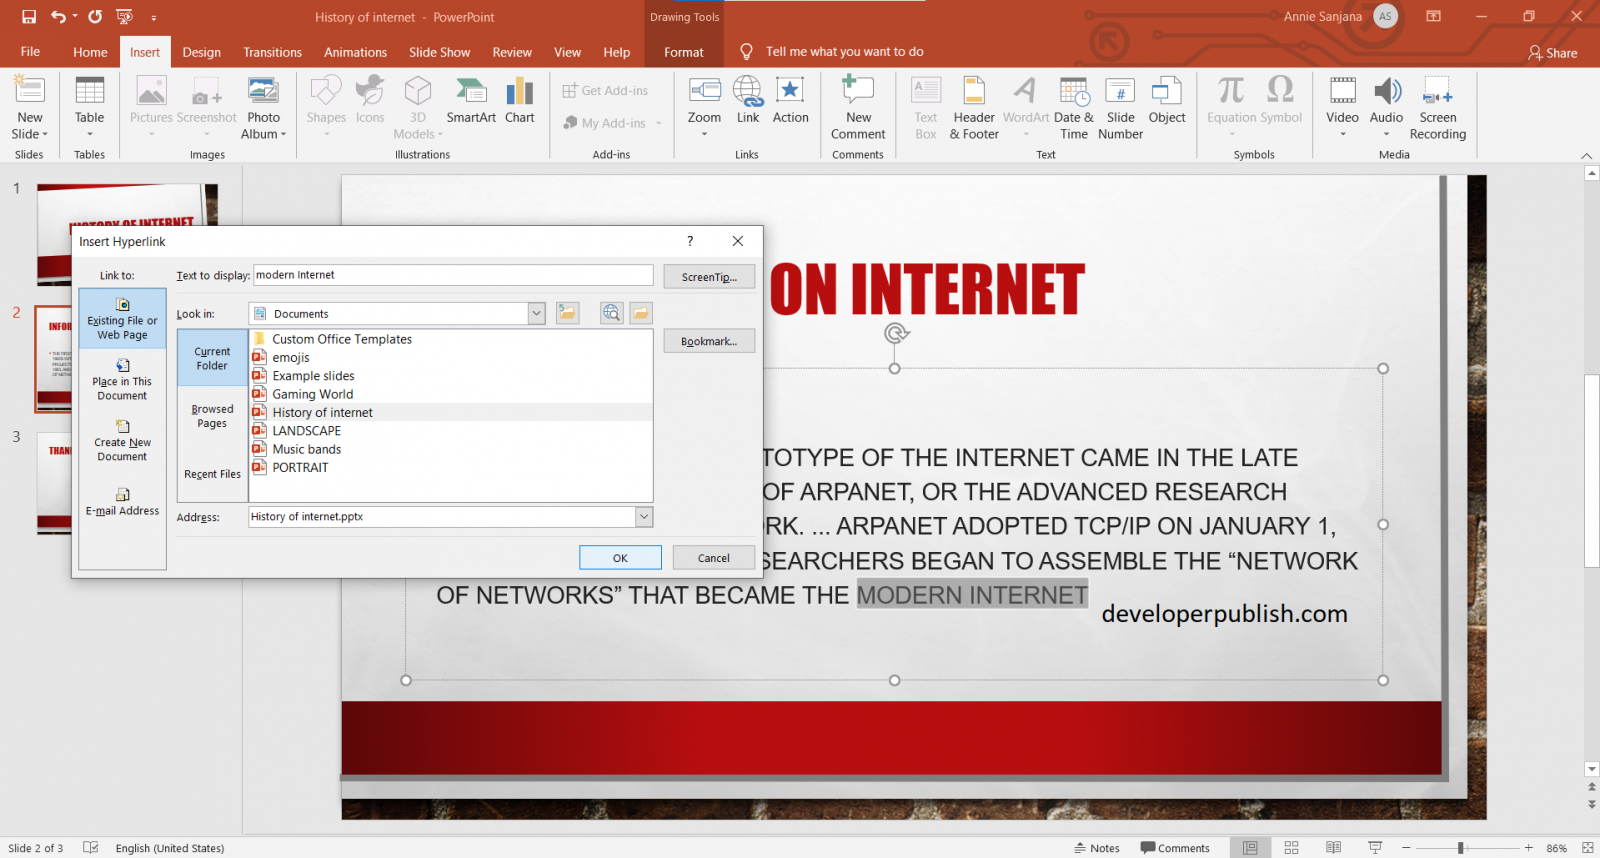Image resolution: width=1600 pixels, height=858 pixels.
Task: Switch to the Transitions tab
Action: [x=272, y=52]
